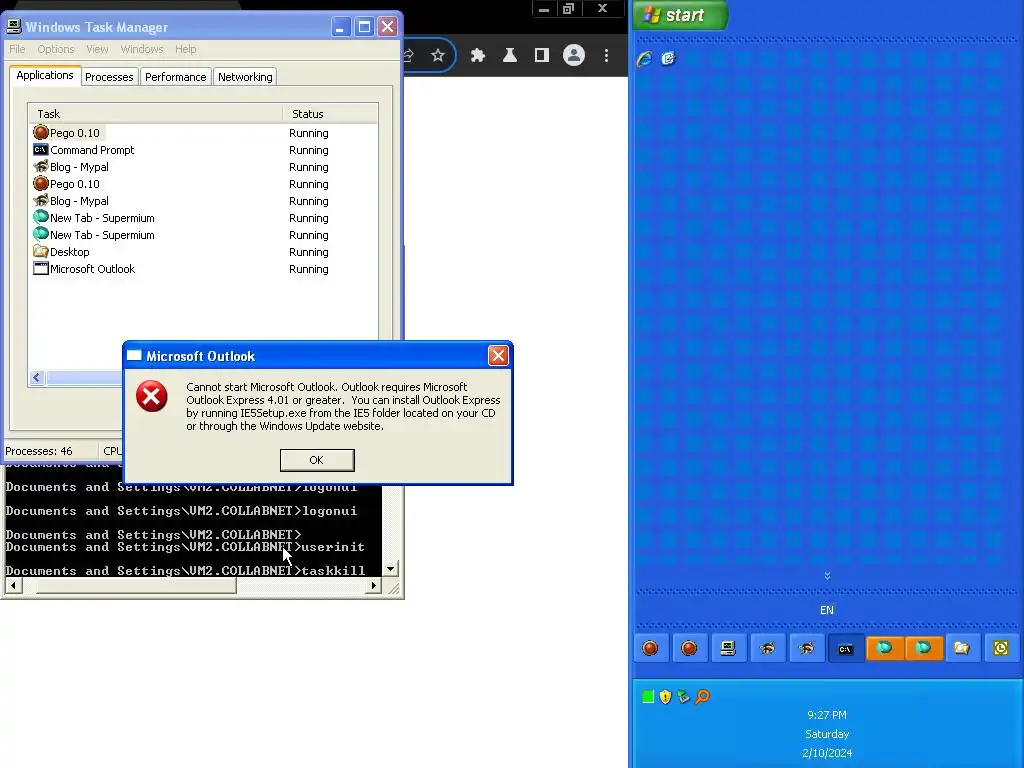Click the Command Prompt scroll-right arrow
Image resolution: width=1024 pixels, height=768 pixels.
374,586
